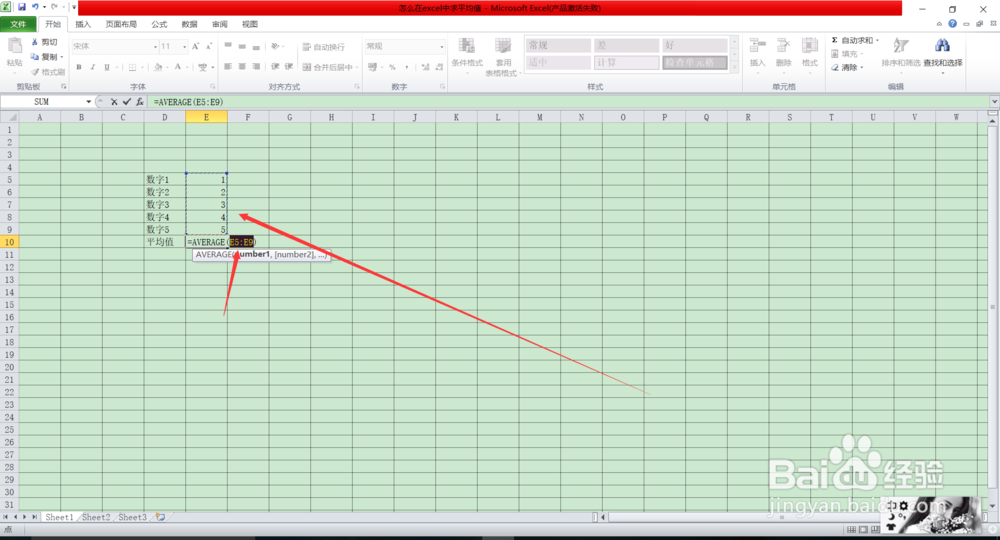The height and width of the screenshot is (540, 1000).
Task: Click the Cut (剪切) scissors icon
Action: click(x=35, y=41)
